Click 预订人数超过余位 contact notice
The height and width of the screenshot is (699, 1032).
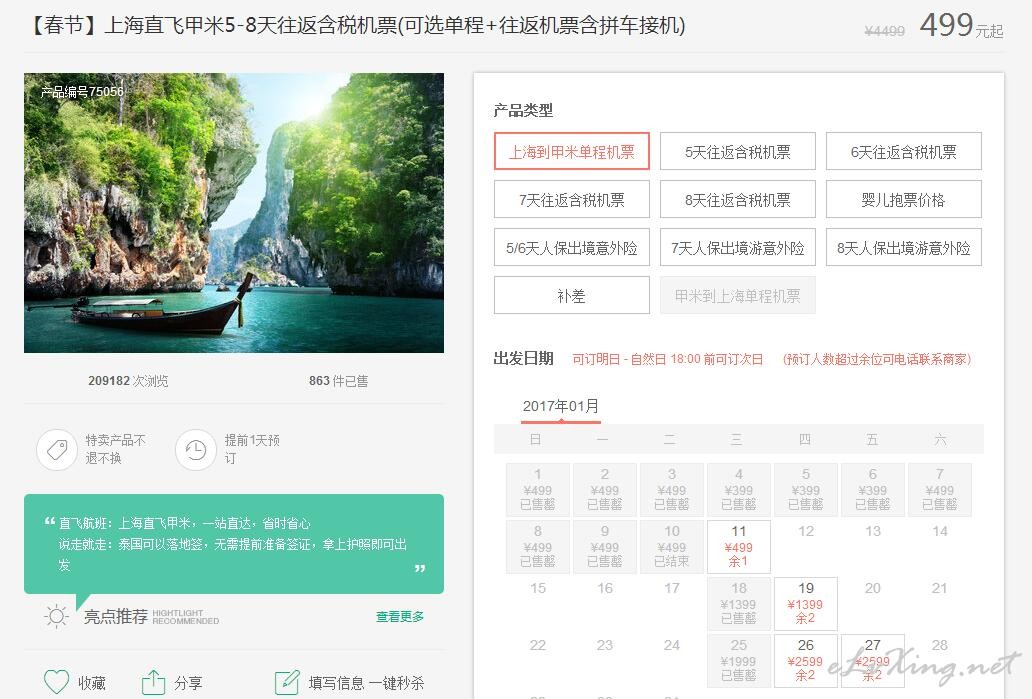(x=877, y=359)
